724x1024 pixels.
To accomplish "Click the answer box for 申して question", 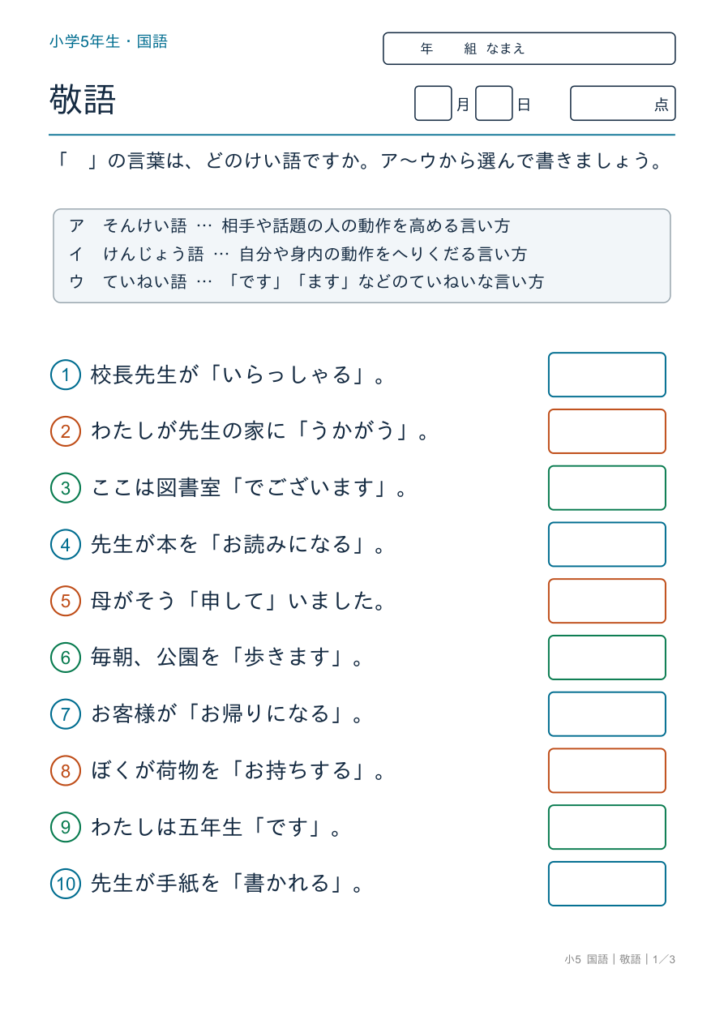I will (606, 601).
